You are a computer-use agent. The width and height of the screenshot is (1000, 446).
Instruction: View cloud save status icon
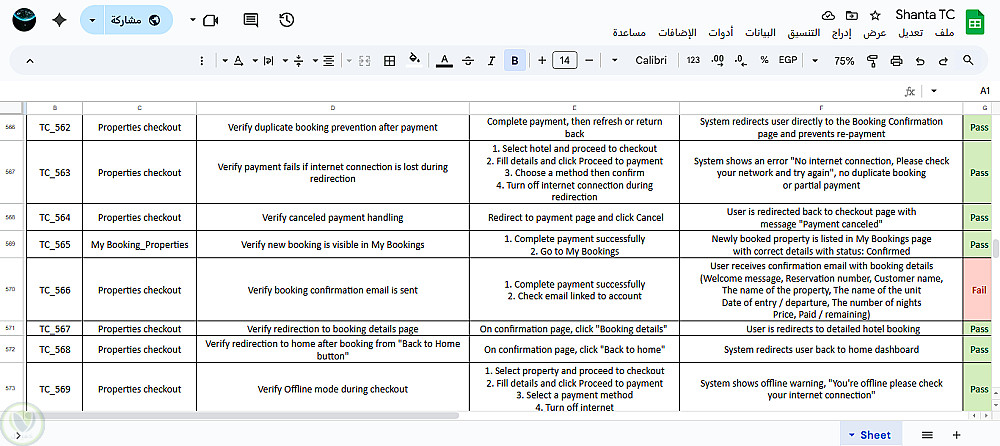coord(828,15)
